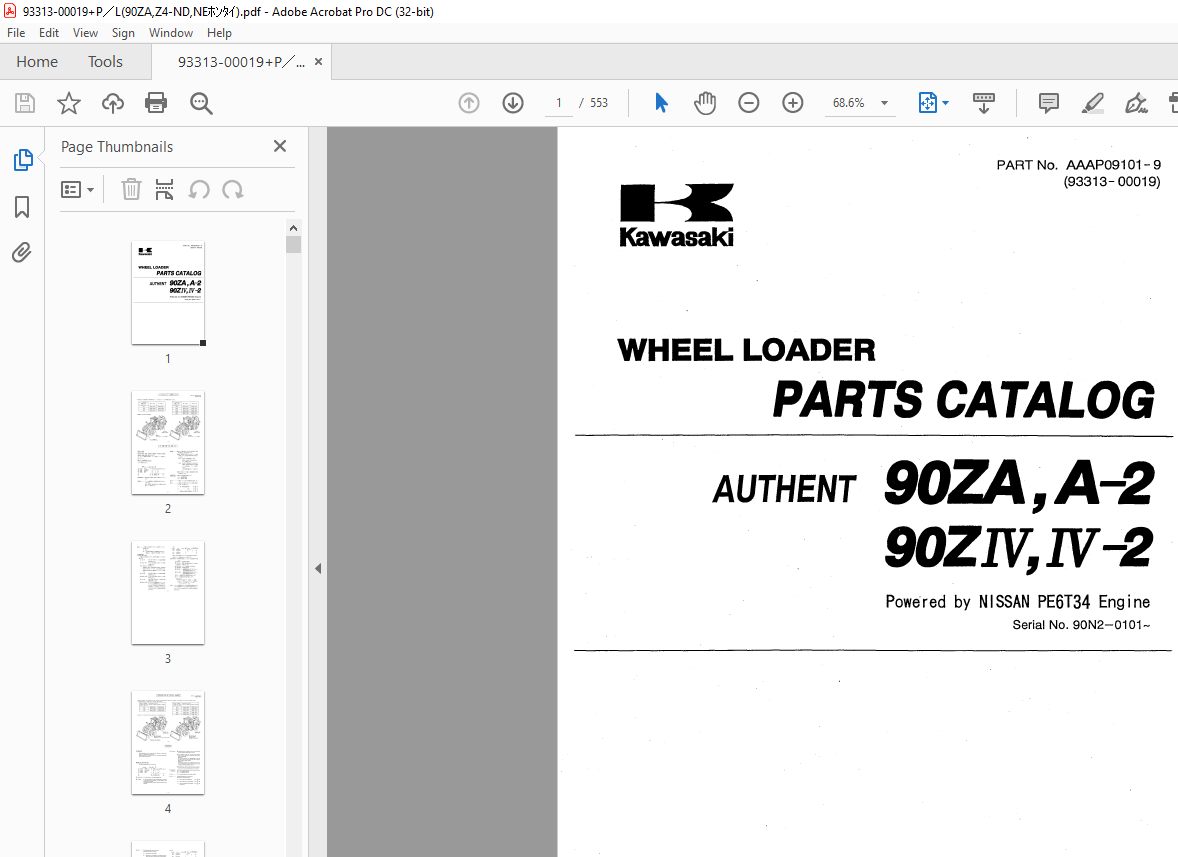Select the highlighter pen tool
1178x857 pixels.
tap(1092, 103)
